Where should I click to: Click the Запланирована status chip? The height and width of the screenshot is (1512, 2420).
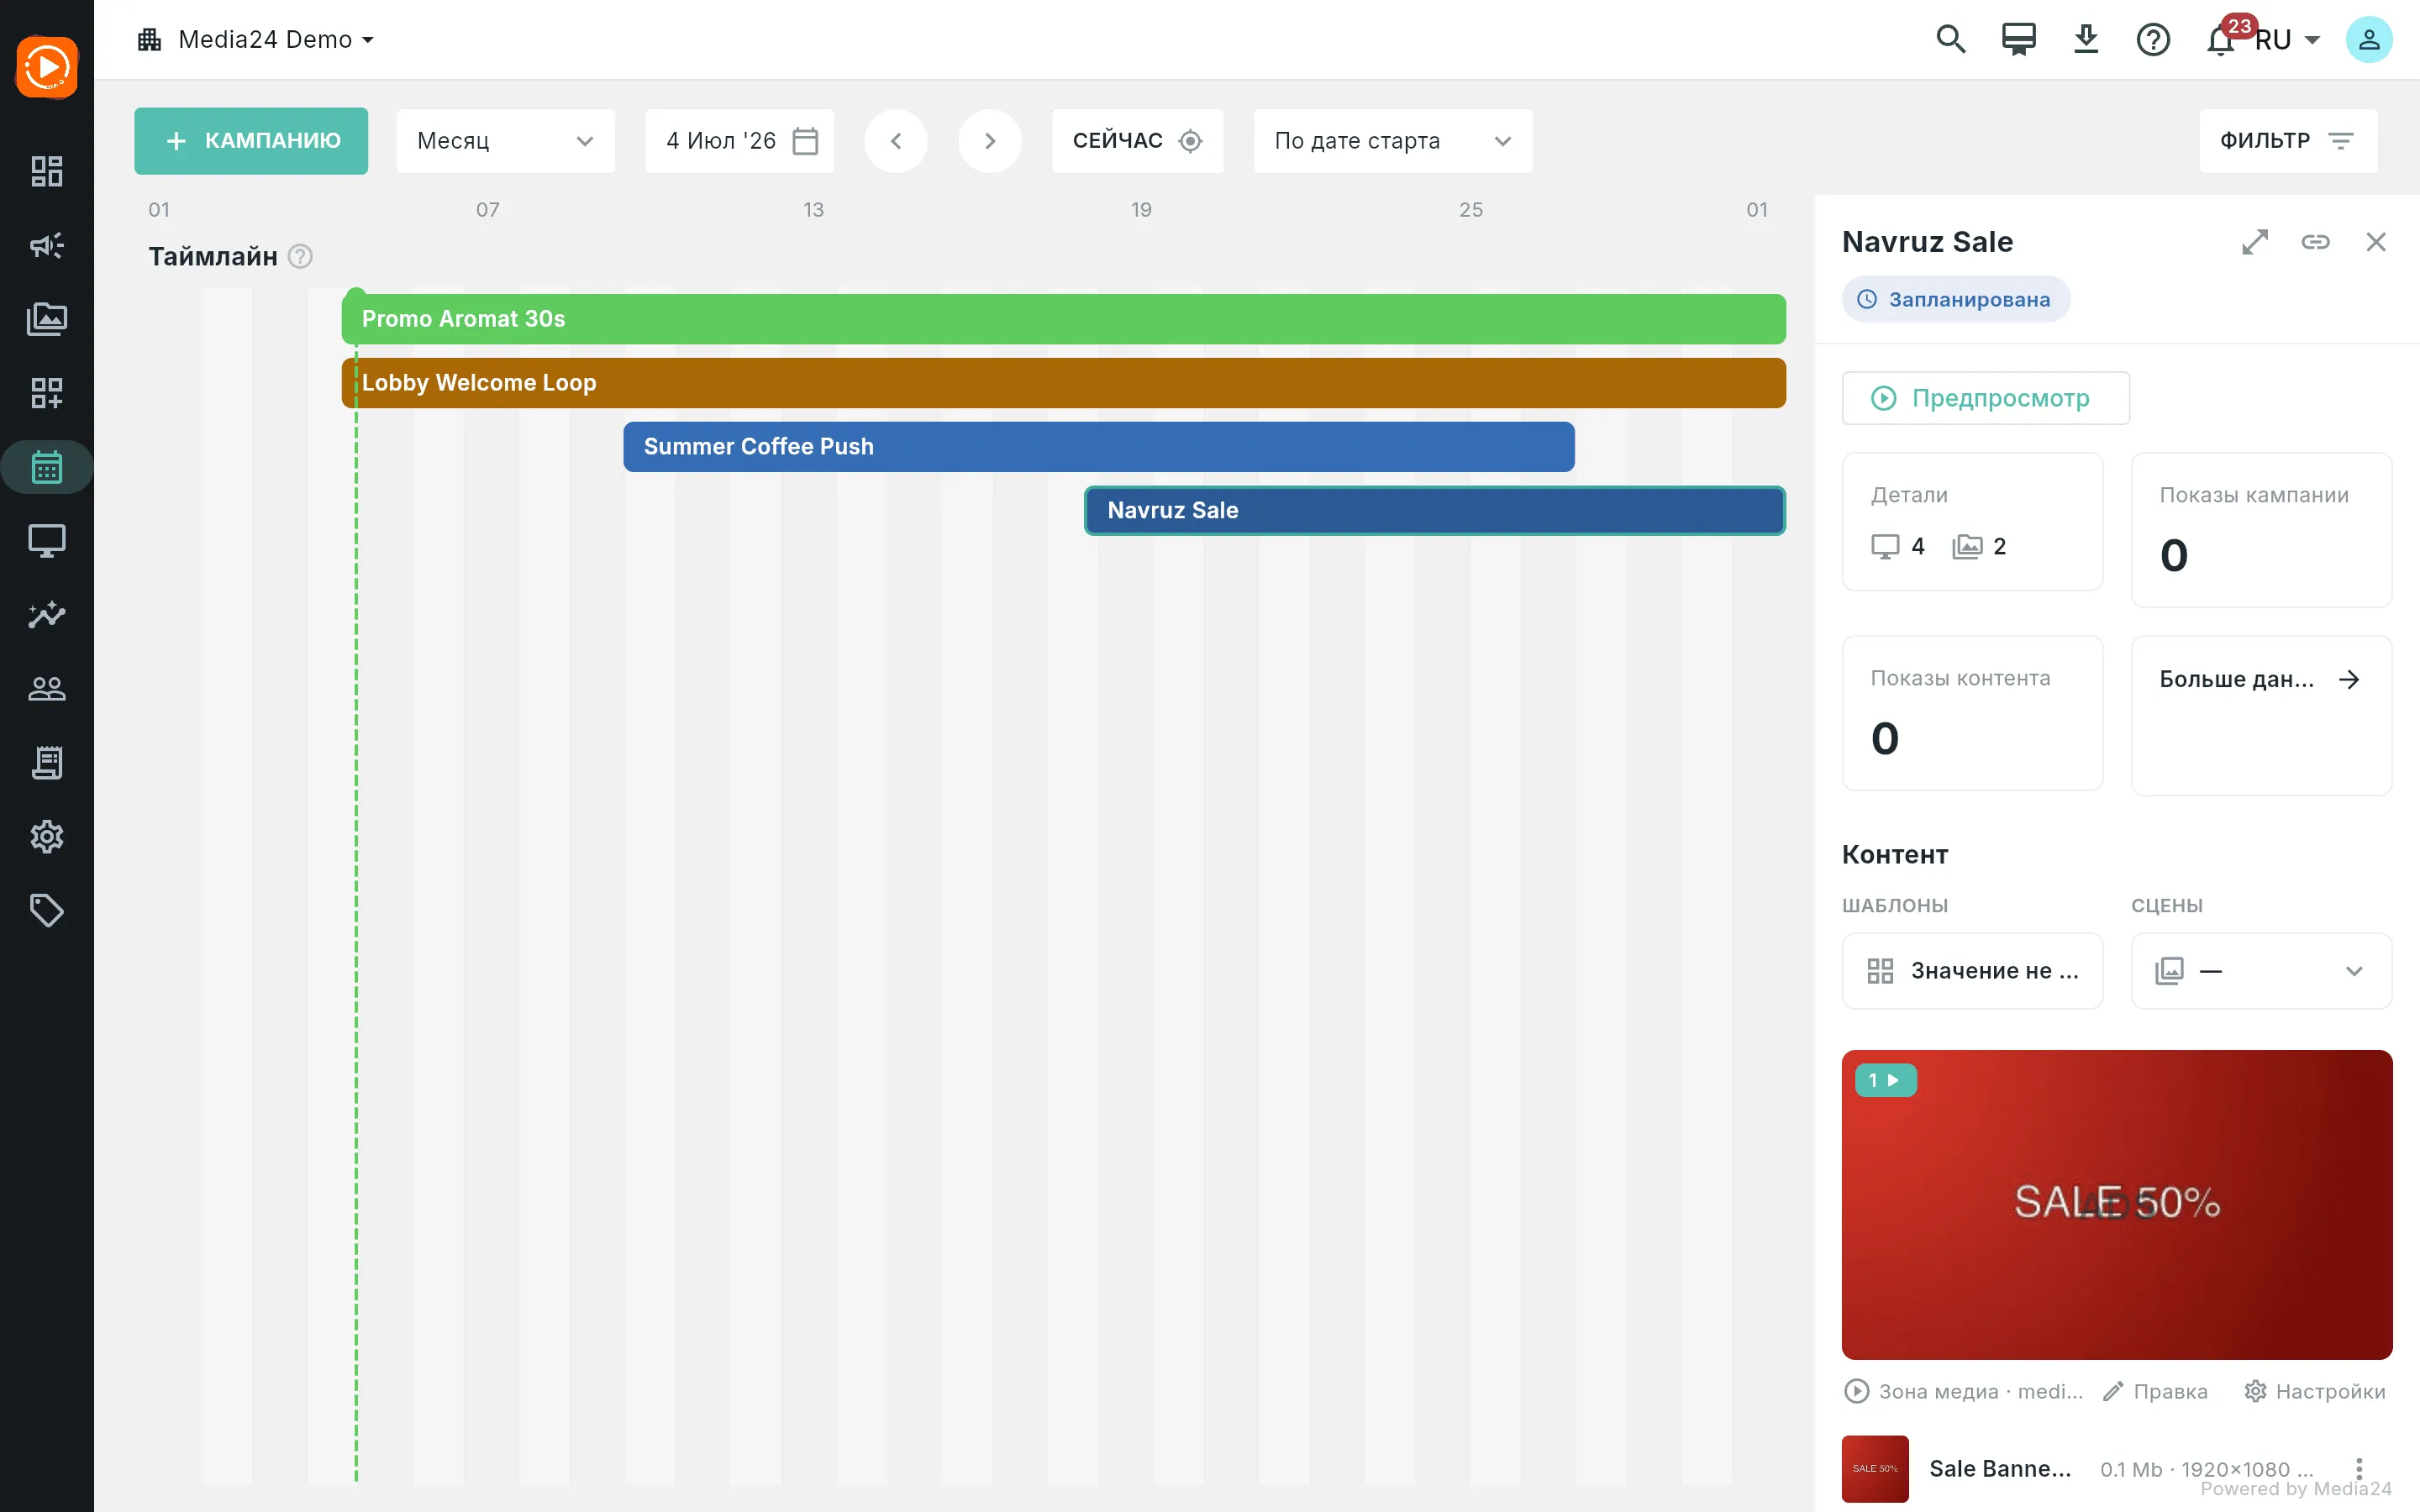(1955, 299)
